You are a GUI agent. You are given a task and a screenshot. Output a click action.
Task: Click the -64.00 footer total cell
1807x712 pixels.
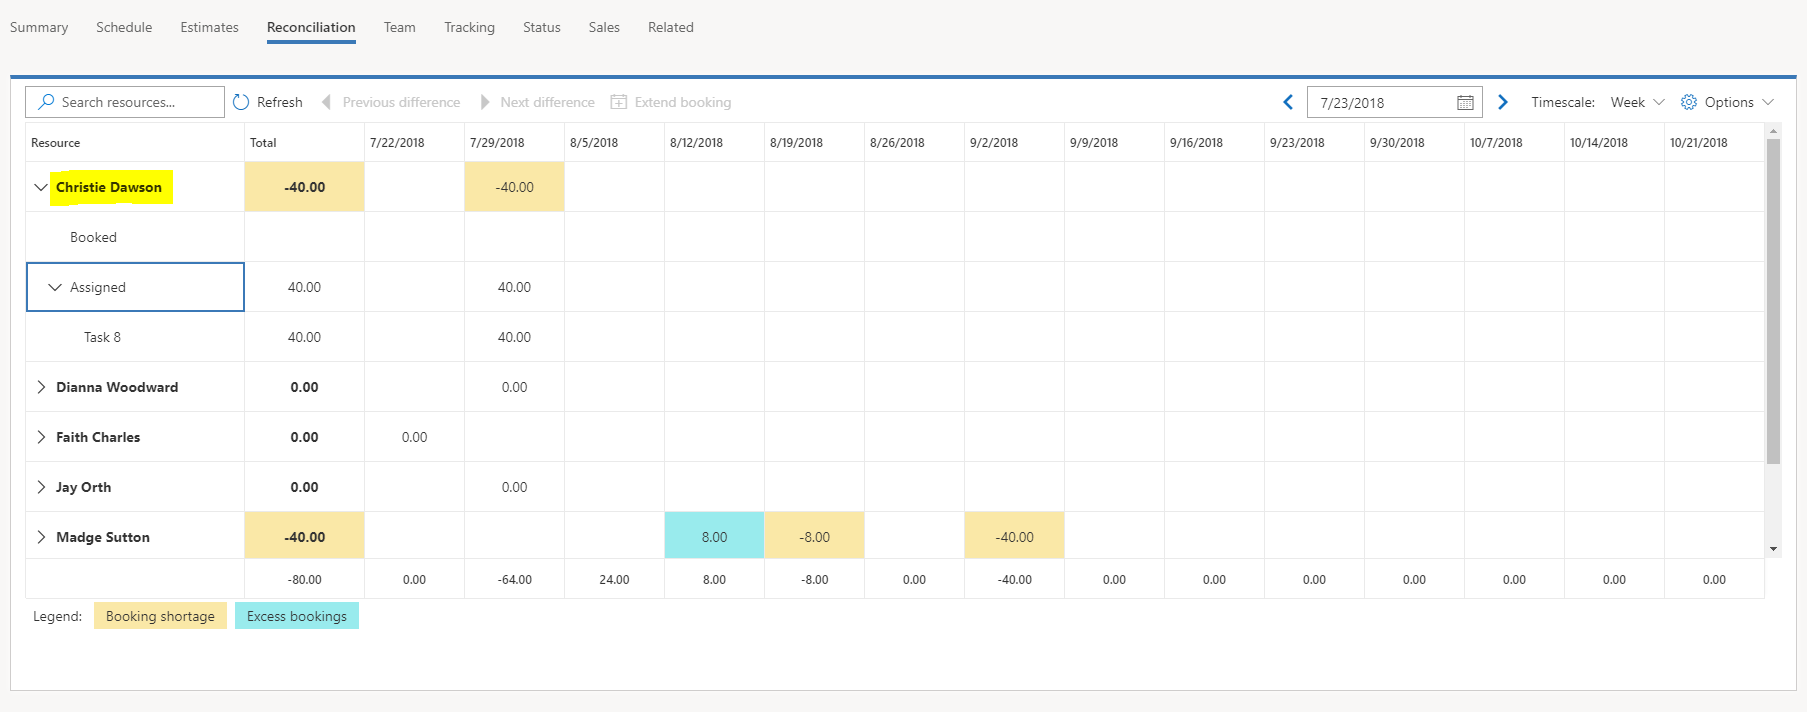coord(514,579)
